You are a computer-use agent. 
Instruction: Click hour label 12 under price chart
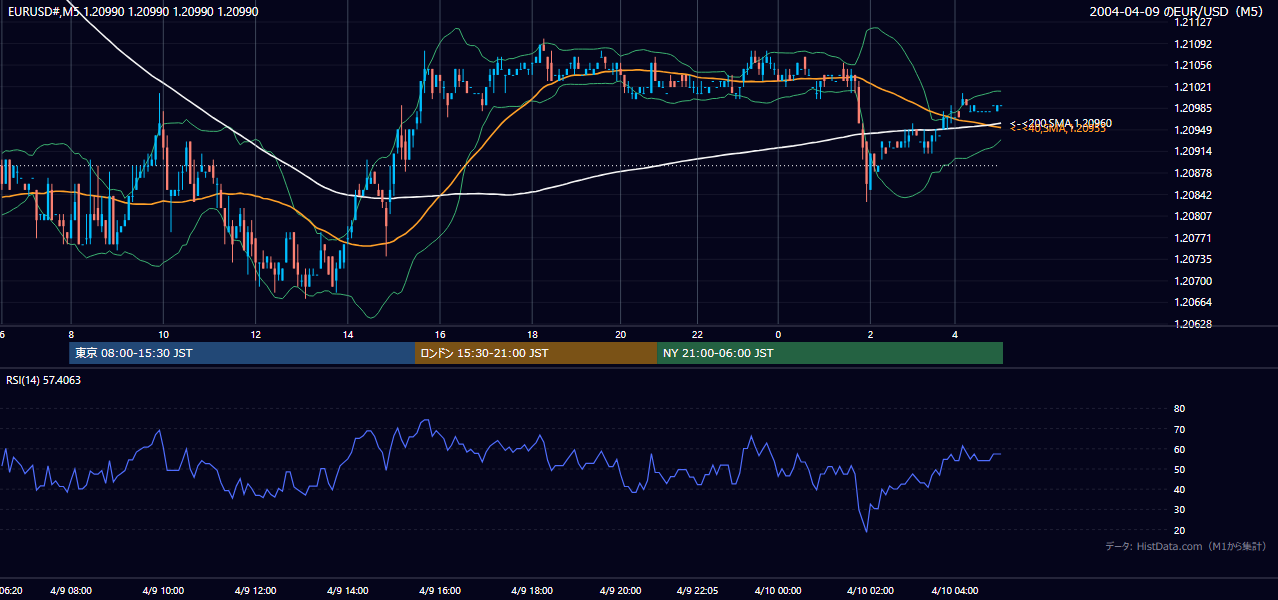pos(256,334)
